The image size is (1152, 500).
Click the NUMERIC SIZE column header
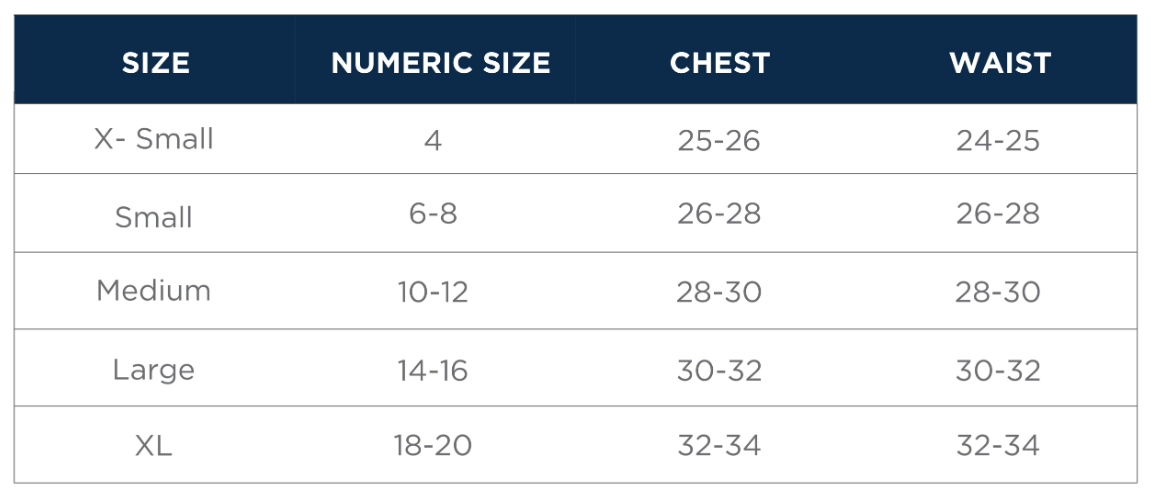pos(440,63)
